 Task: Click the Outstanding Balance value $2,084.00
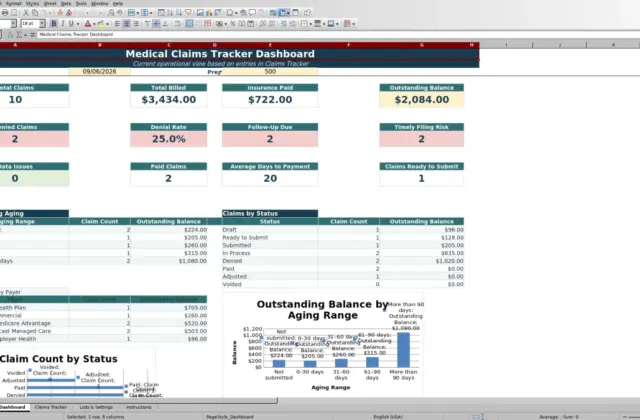pyautogui.click(x=422, y=100)
